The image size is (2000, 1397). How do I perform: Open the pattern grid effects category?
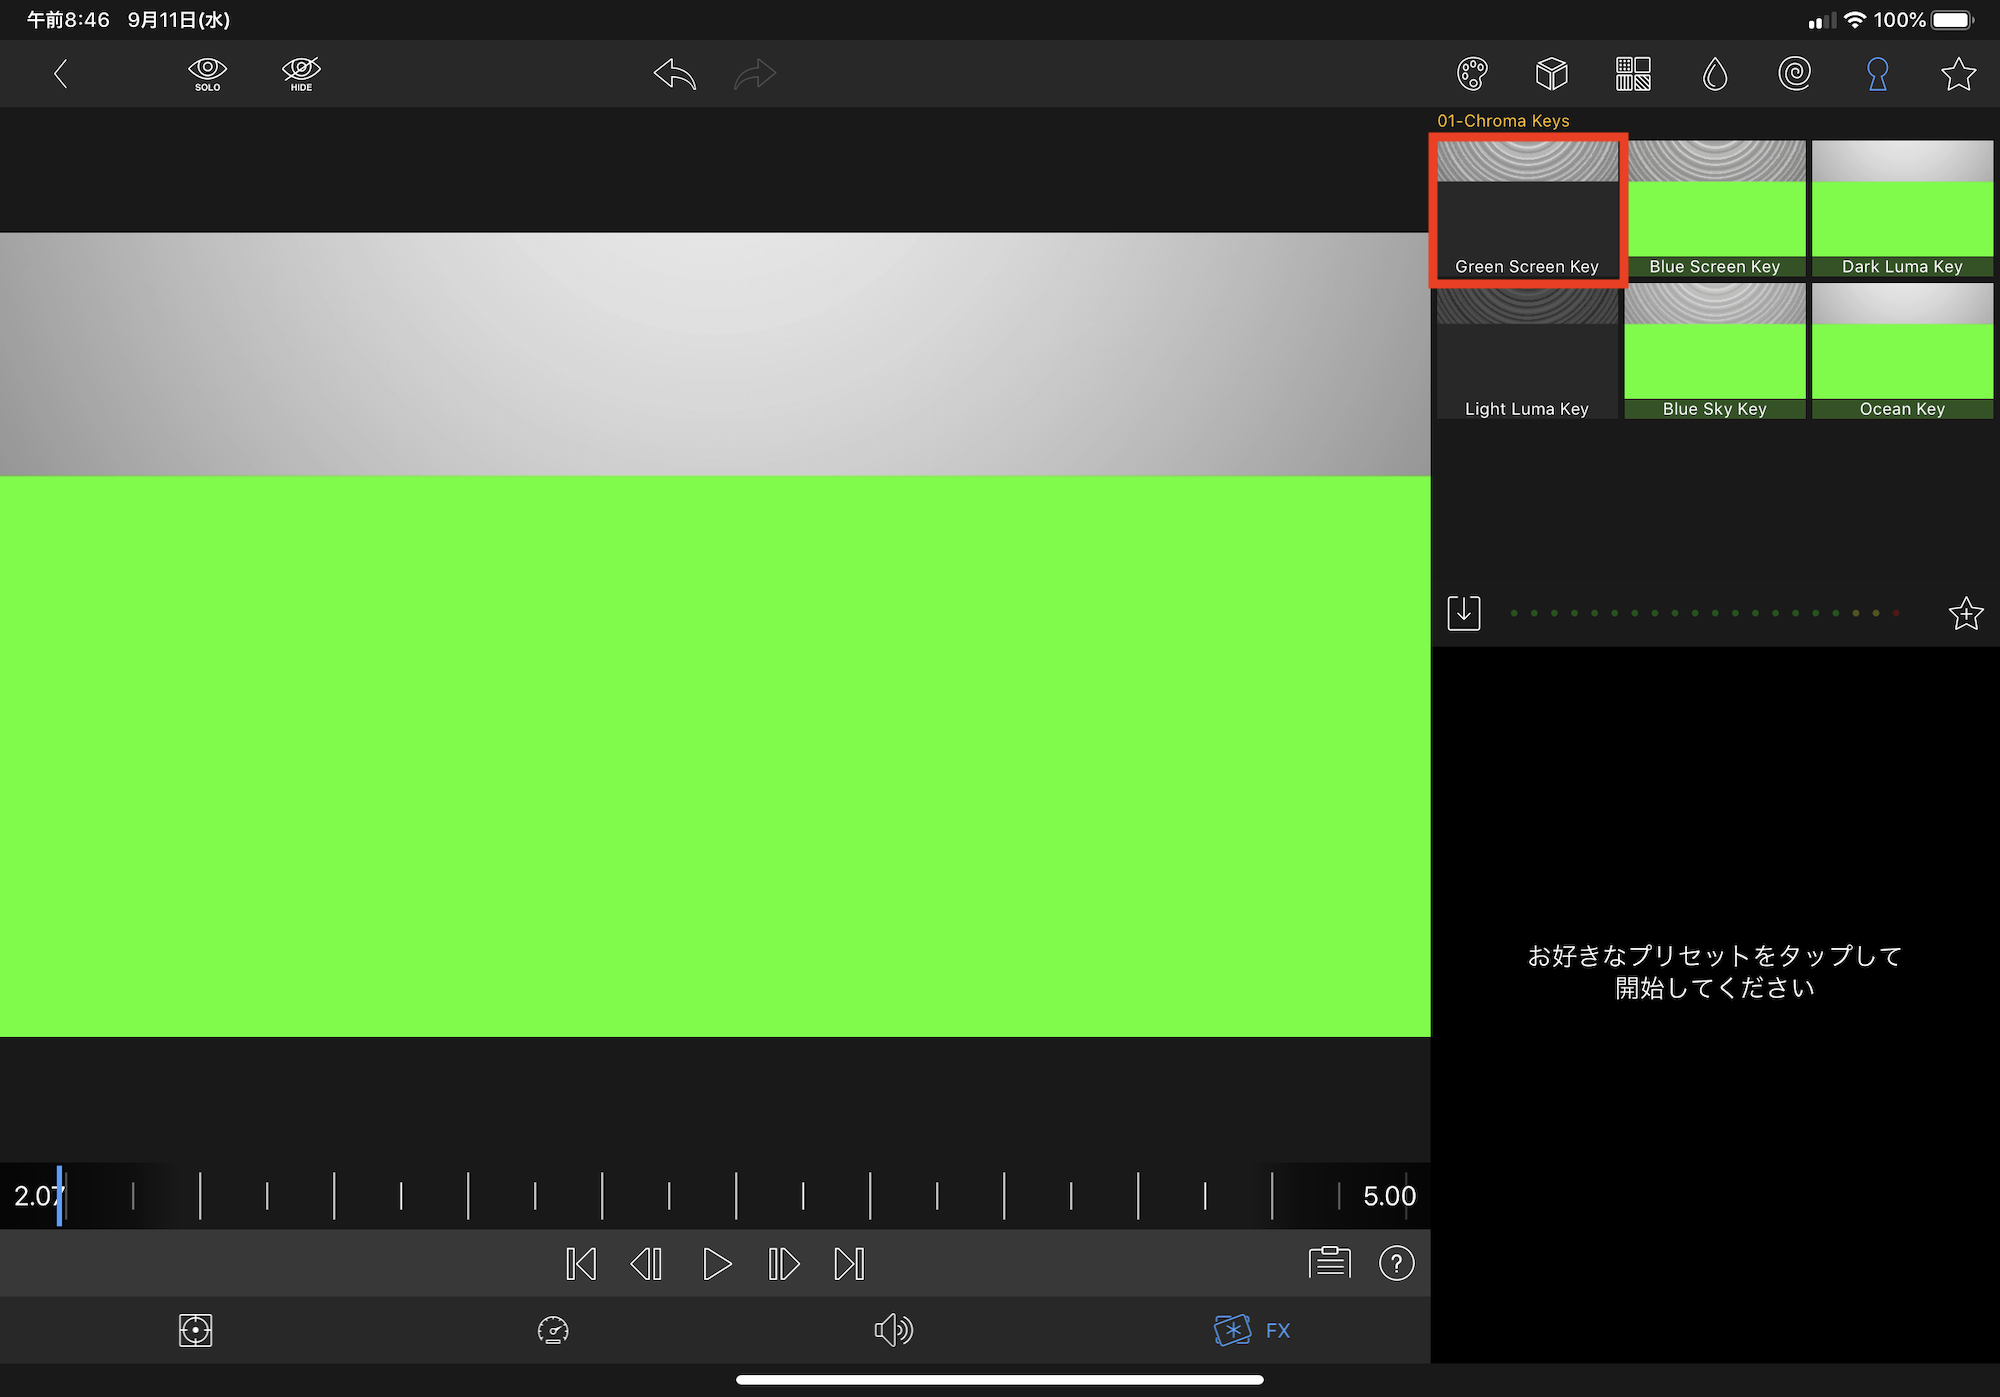point(1633,73)
